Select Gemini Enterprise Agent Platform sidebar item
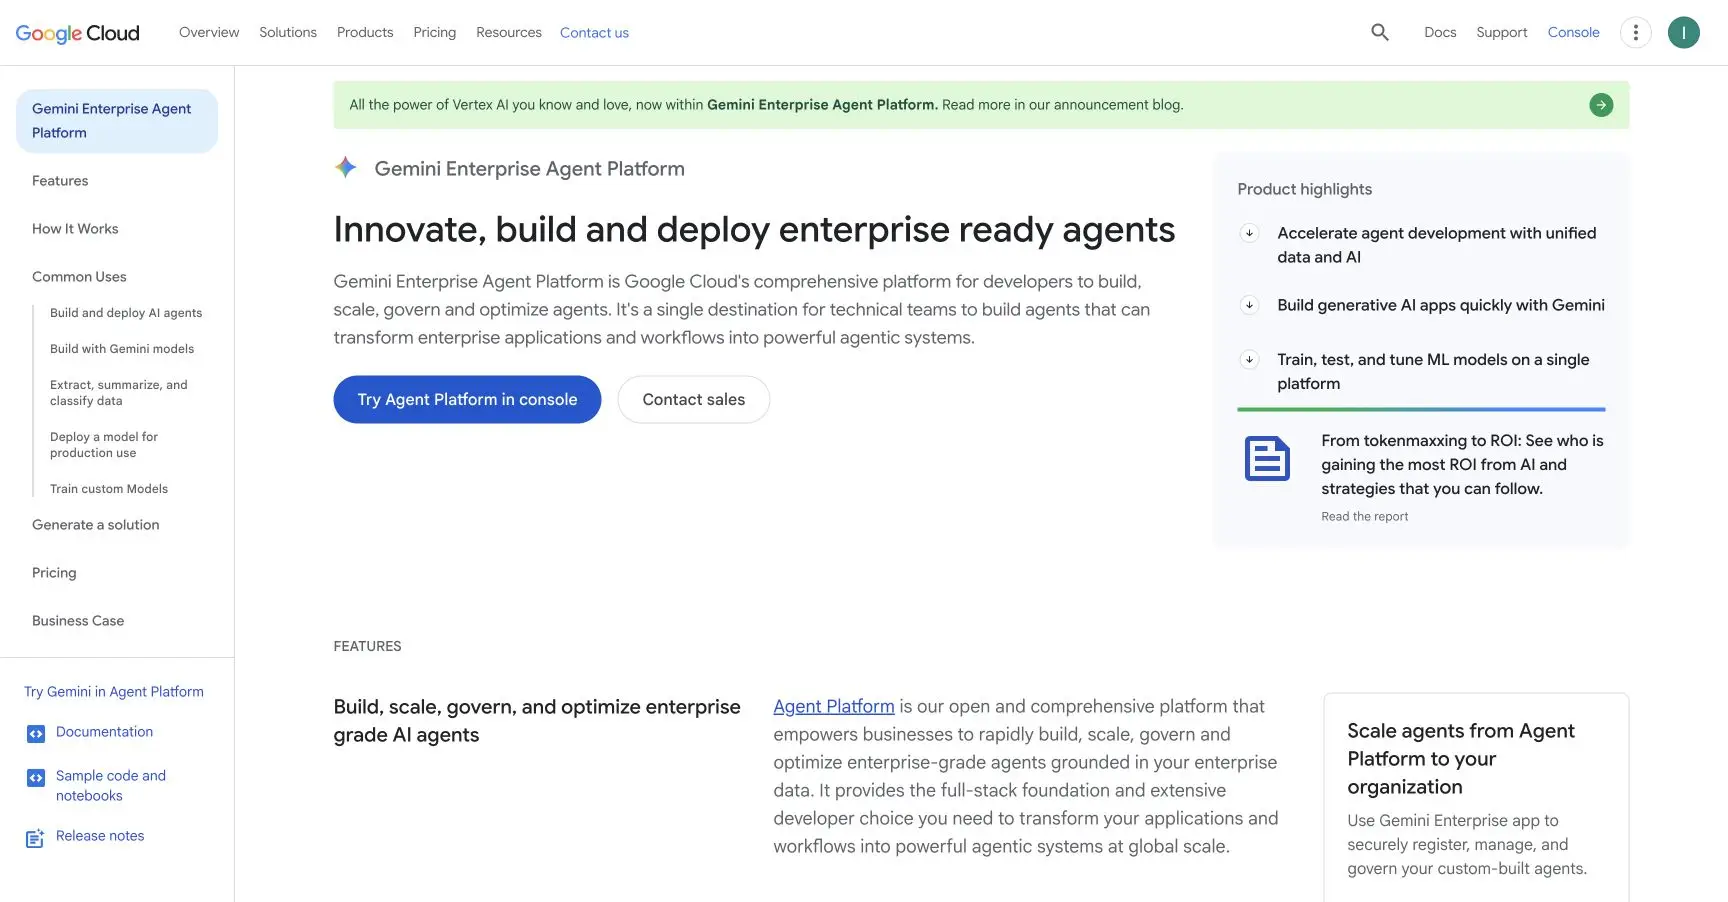This screenshot has width=1728, height=902. 117,121
